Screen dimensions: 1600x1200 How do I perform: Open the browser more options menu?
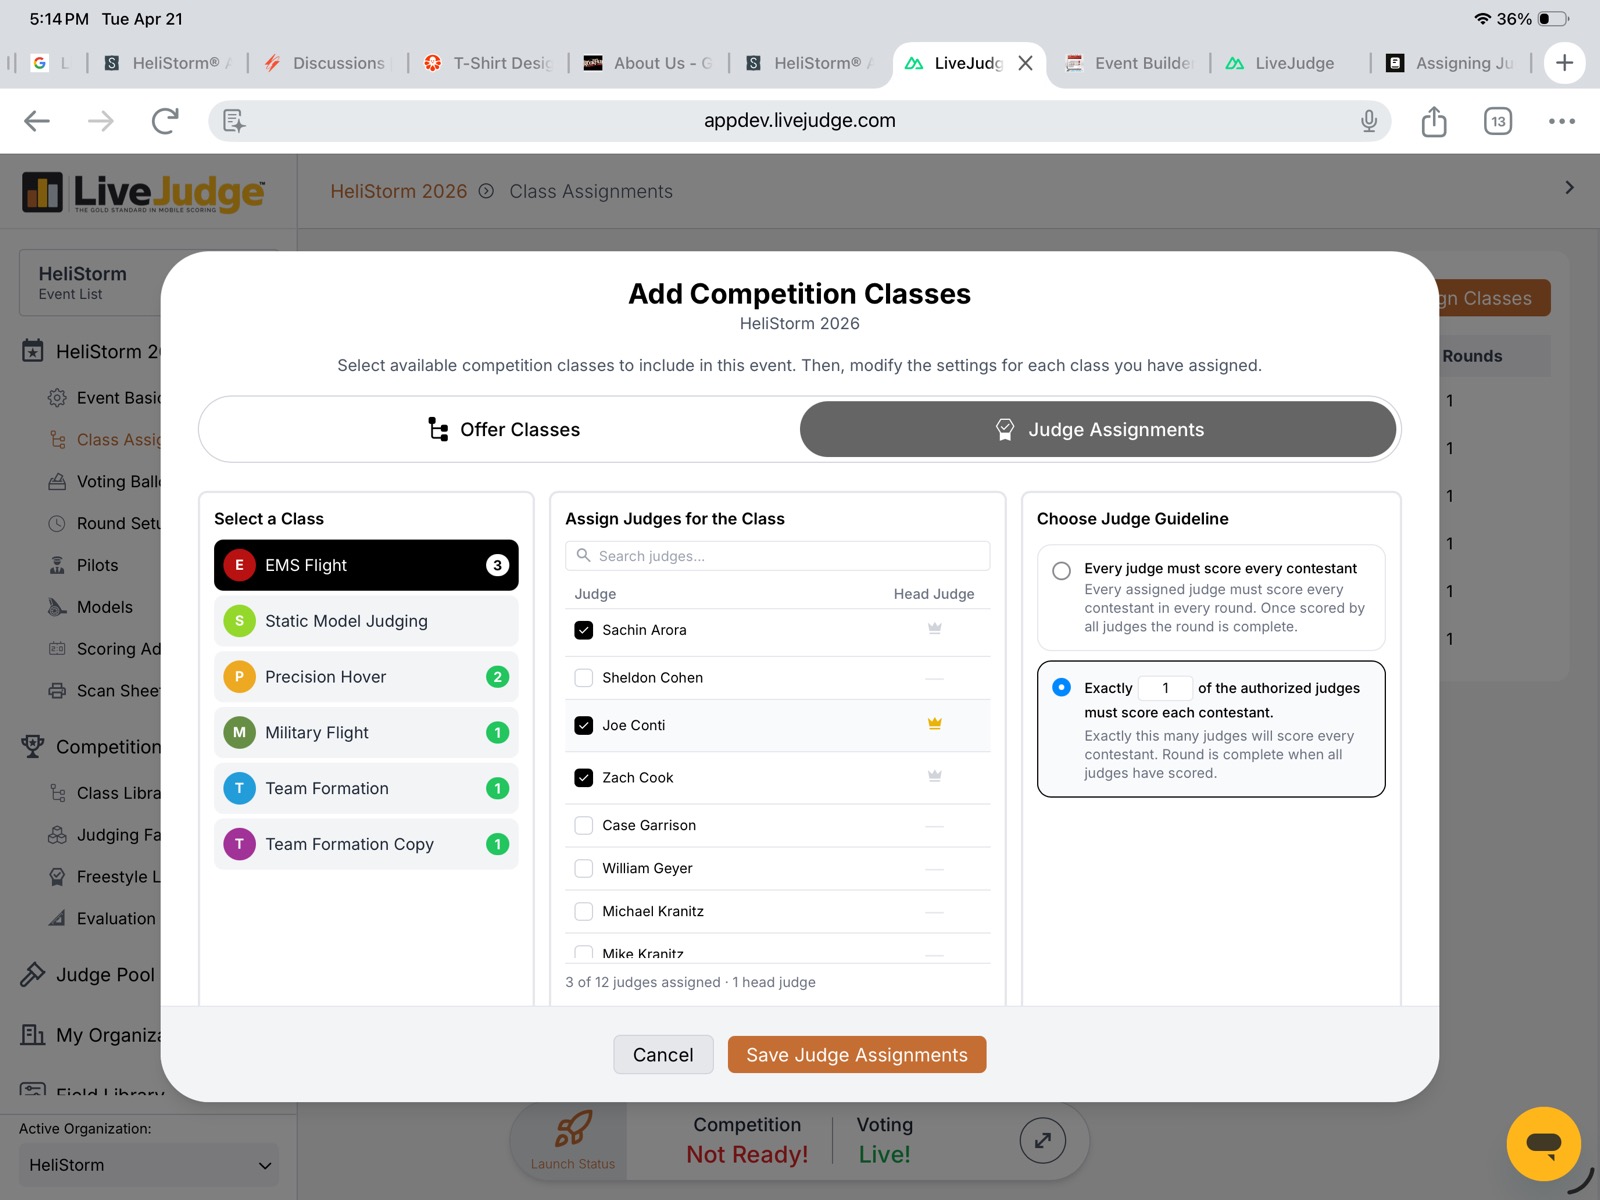[1561, 121]
